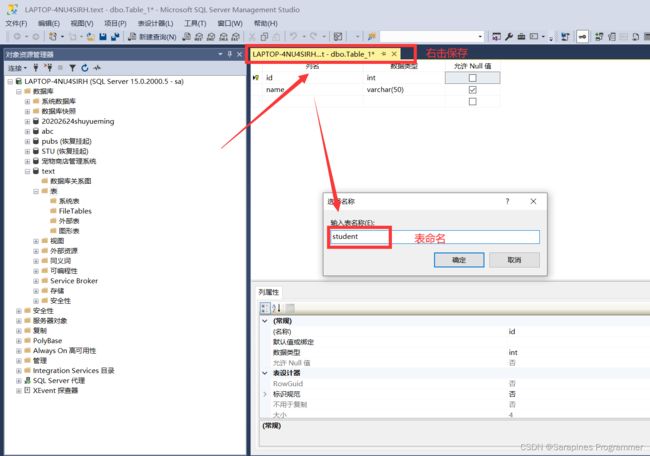Click the varchar(50) data type cell

(x=404, y=90)
